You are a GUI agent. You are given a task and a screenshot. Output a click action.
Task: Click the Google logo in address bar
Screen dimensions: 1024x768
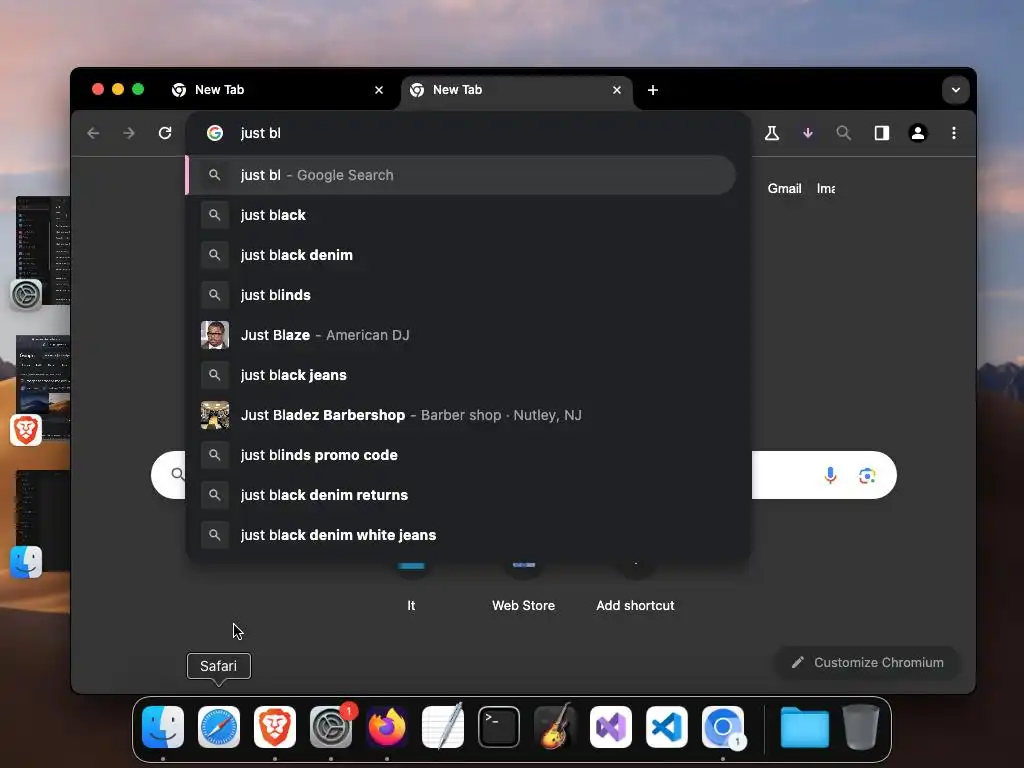tap(215, 133)
